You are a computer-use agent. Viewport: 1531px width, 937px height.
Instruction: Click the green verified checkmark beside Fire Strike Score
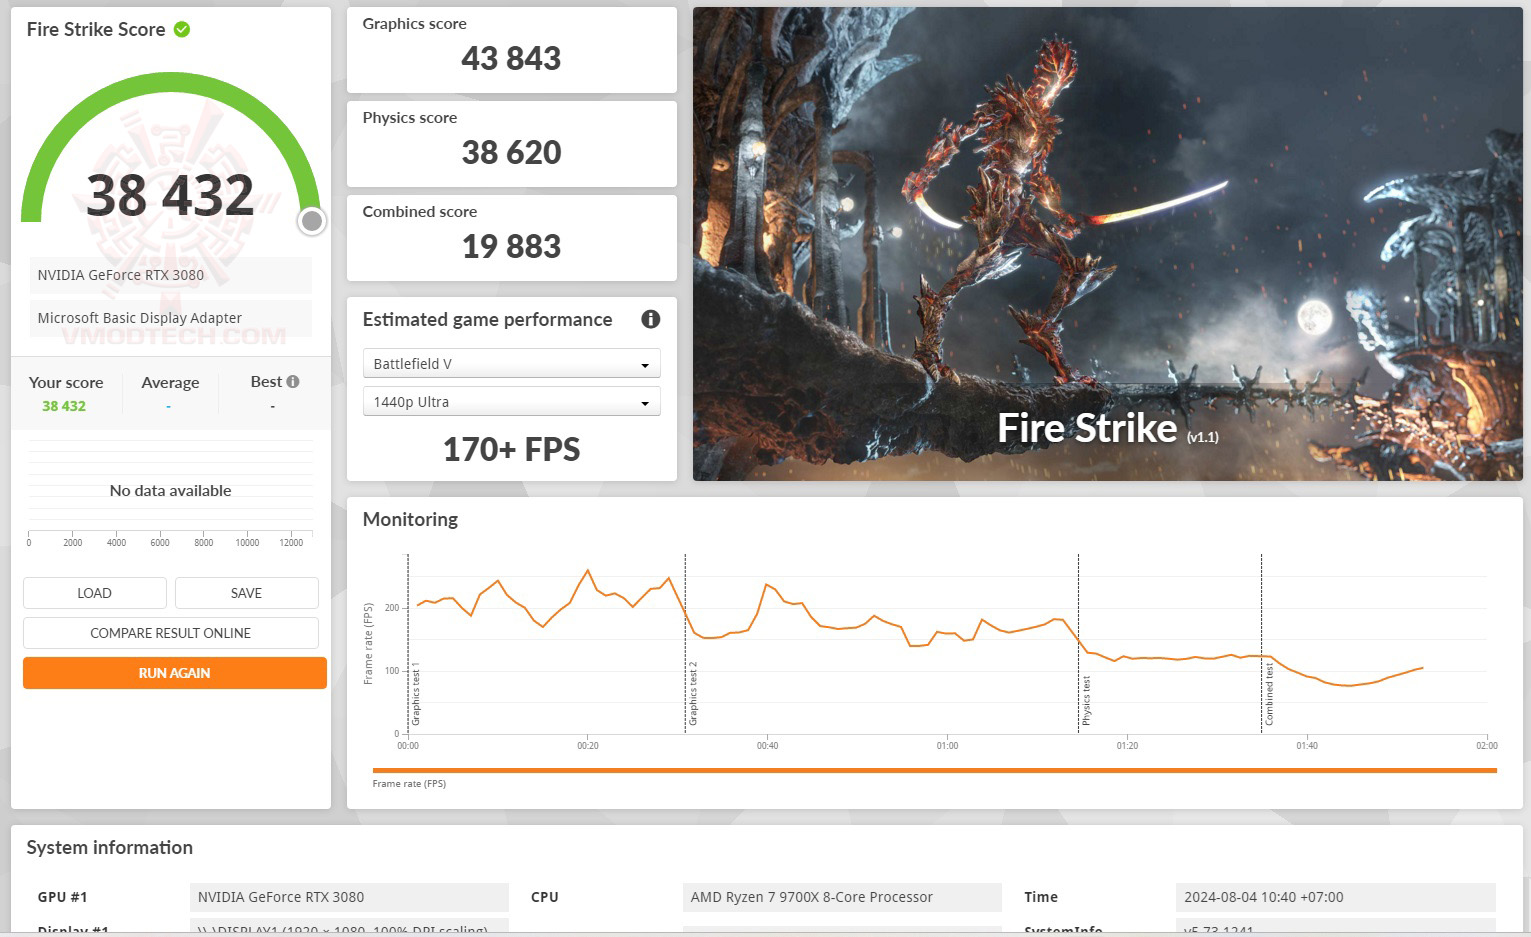pyautogui.click(x=182, y=29)
